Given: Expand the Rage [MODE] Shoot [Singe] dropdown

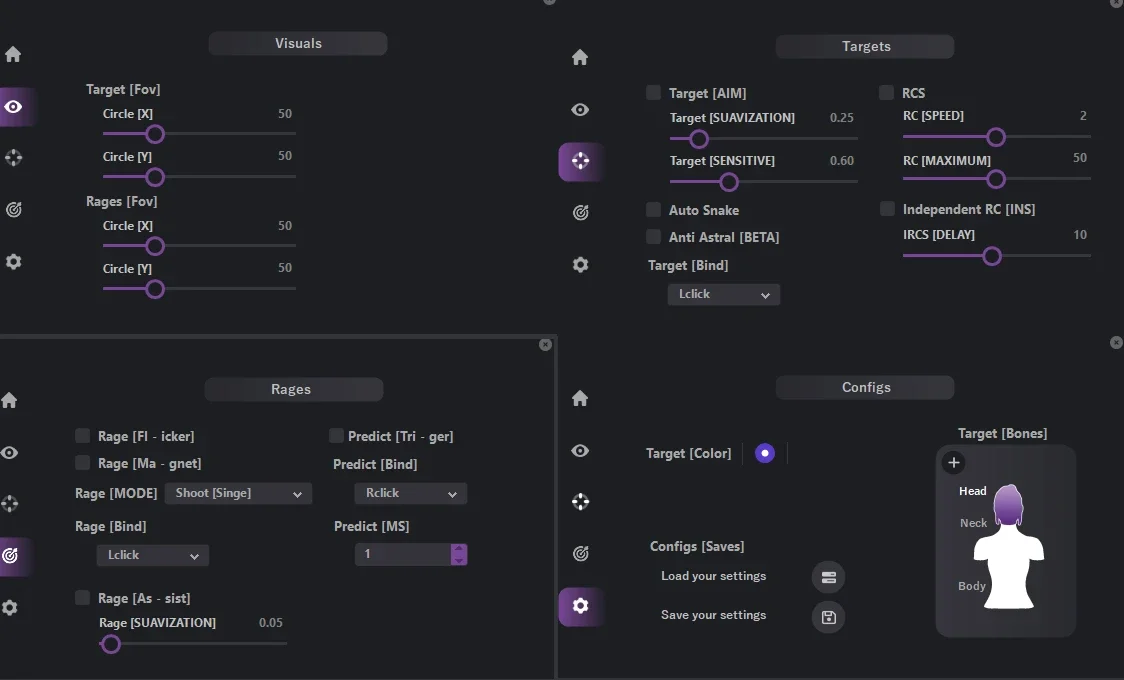Looking at the screenshot, I should [x=239, y=494].
